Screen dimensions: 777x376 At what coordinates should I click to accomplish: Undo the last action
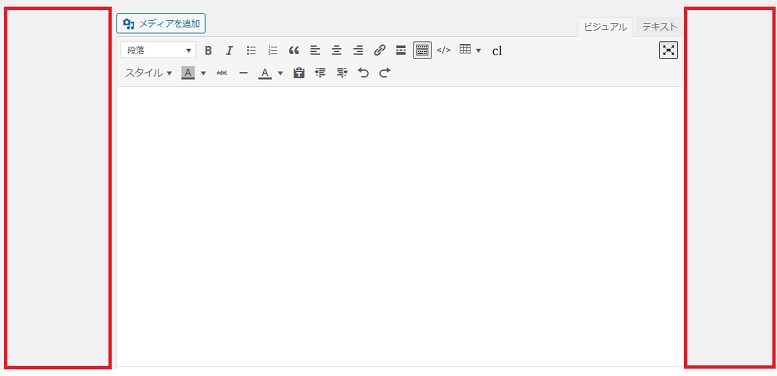(364, 73)
